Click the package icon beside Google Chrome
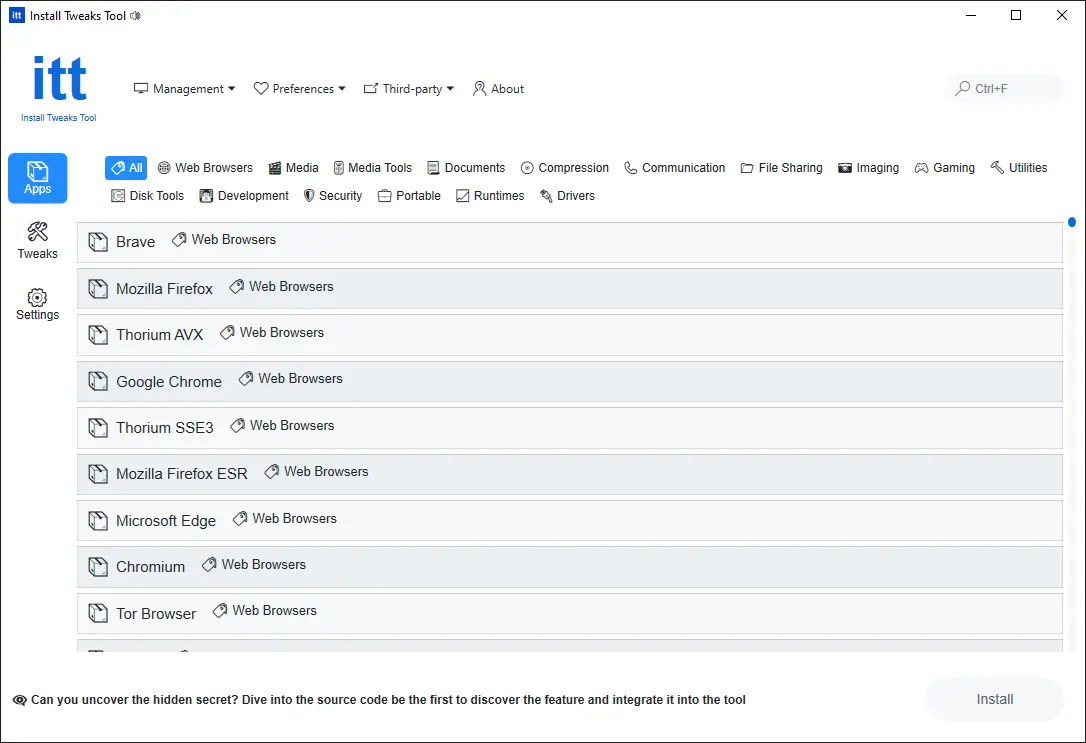1086x743 pixels. 98,382
